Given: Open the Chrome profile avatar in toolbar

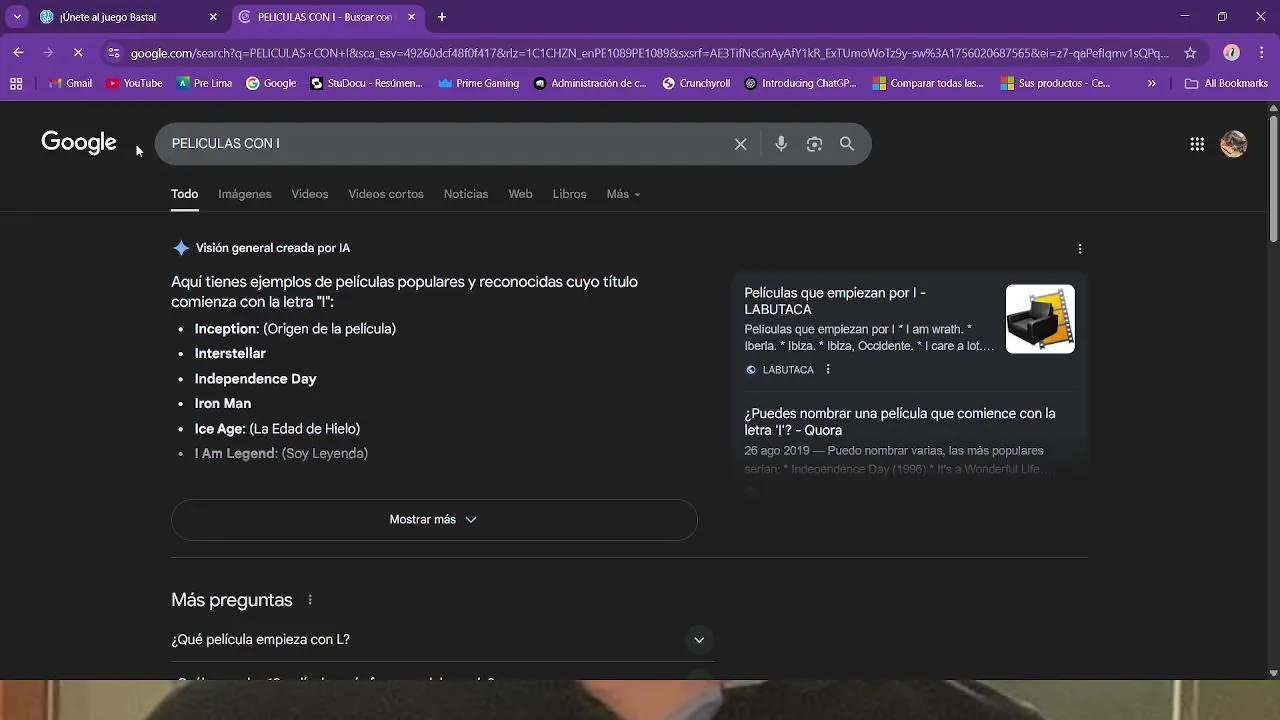Looking at the screenshot, I should (x=1232, y=52).
